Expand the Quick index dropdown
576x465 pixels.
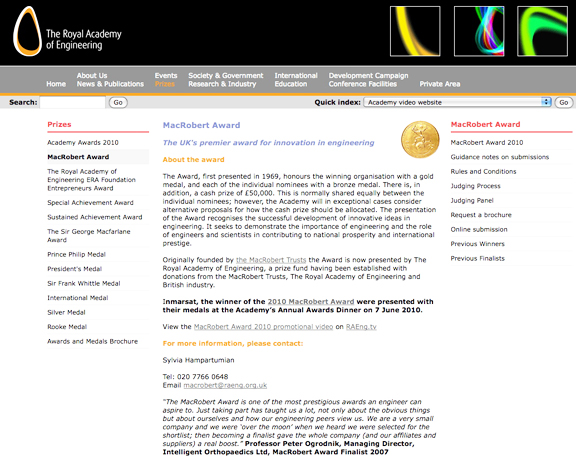(x=457, y=102)
